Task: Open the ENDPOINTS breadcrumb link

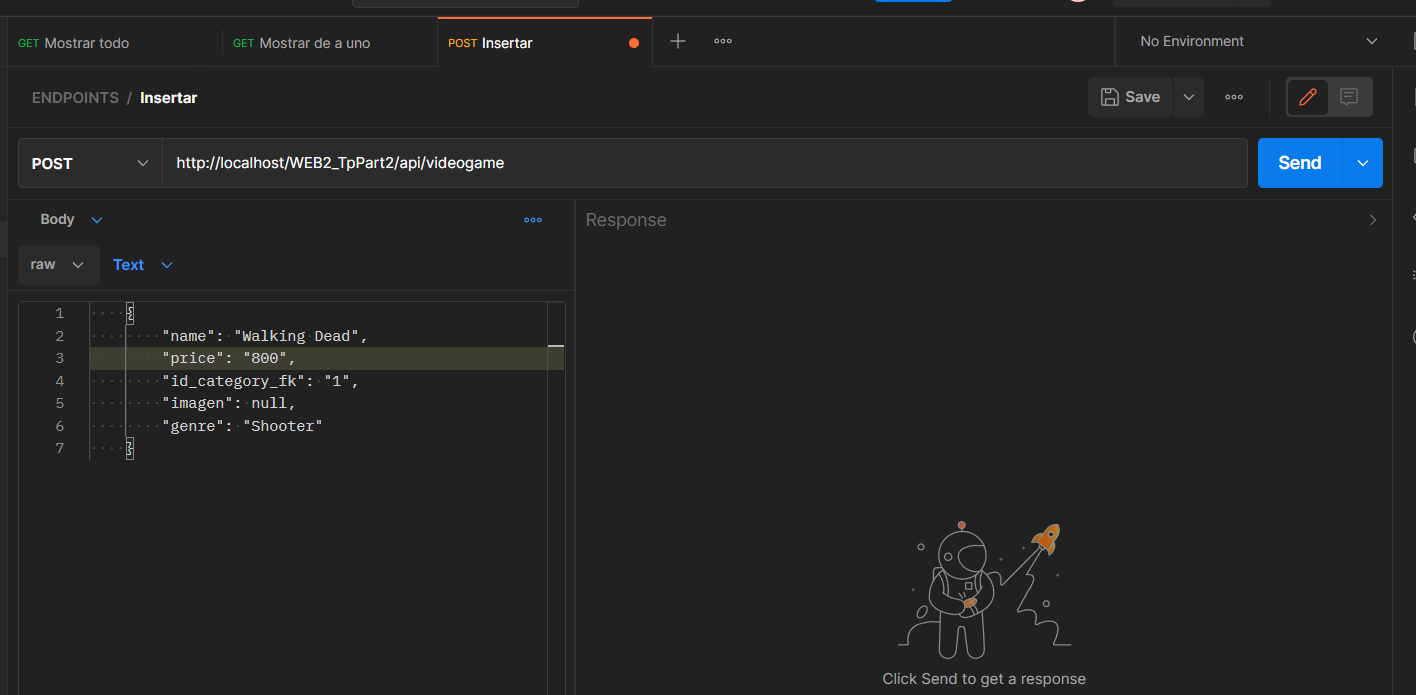Action: (75, 97)
